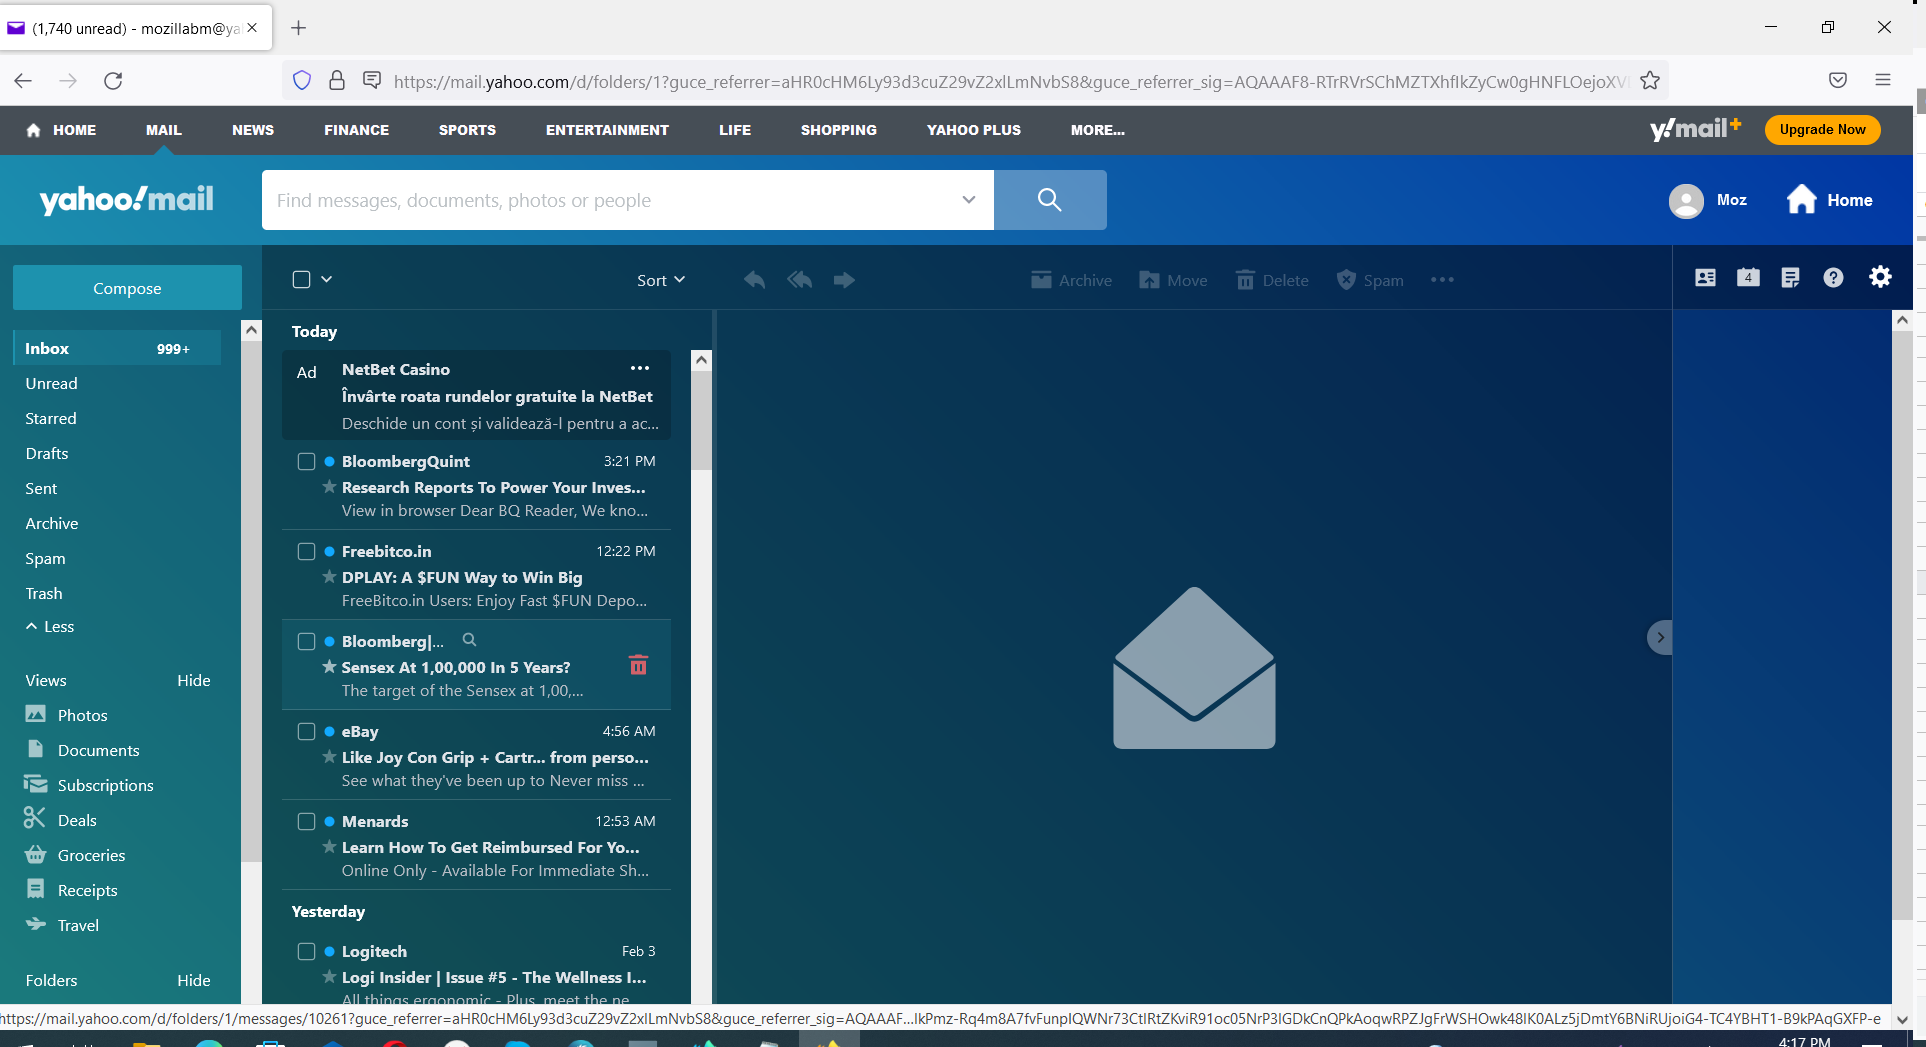Click the reply all double-arrow icon

tap(799, 280)
